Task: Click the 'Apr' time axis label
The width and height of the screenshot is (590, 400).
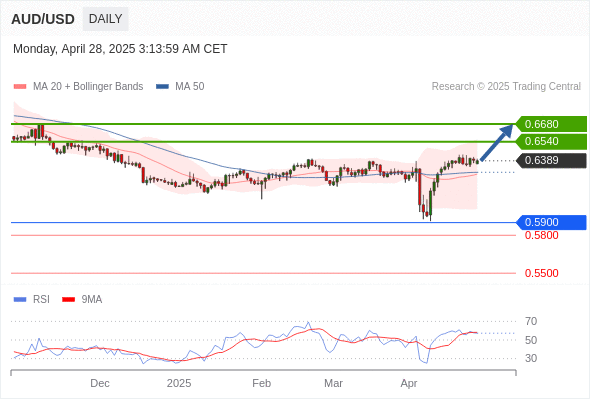Action: pos(409,383)
